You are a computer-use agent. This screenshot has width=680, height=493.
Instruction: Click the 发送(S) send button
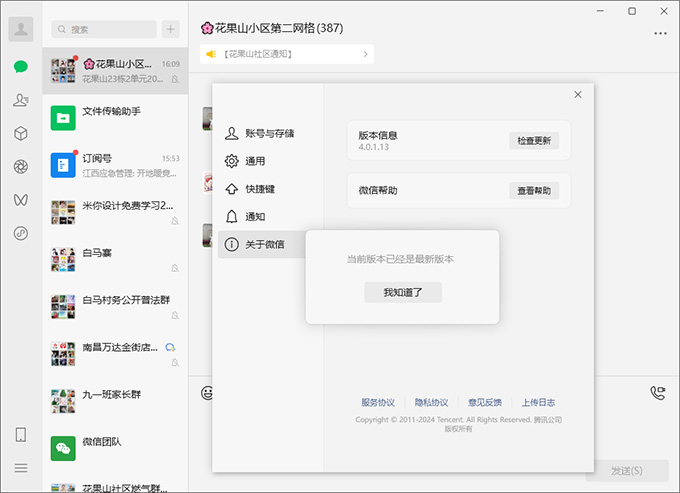(627, 471)
